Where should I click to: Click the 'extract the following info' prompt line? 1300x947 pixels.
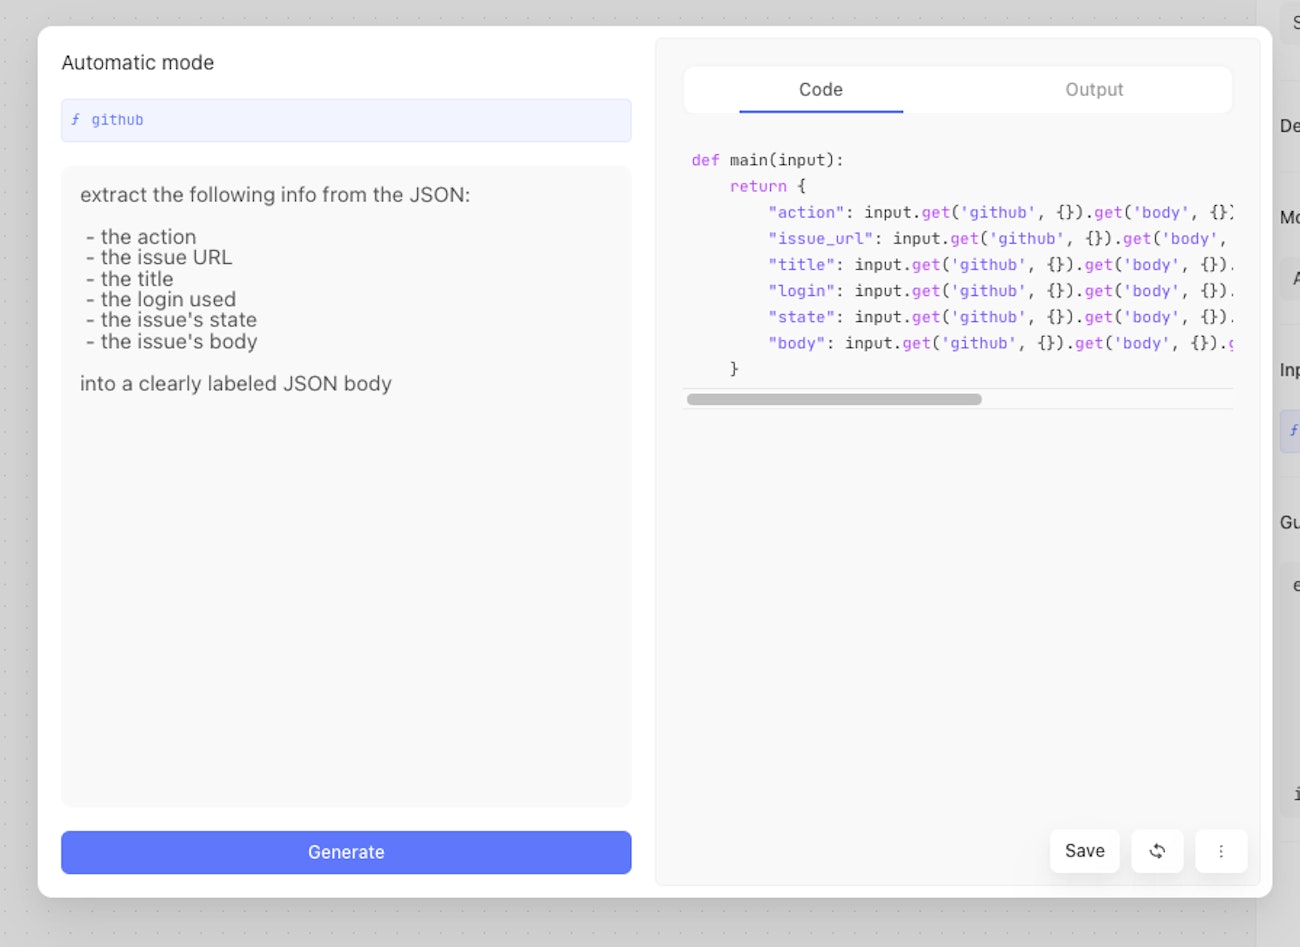[275, 195]
